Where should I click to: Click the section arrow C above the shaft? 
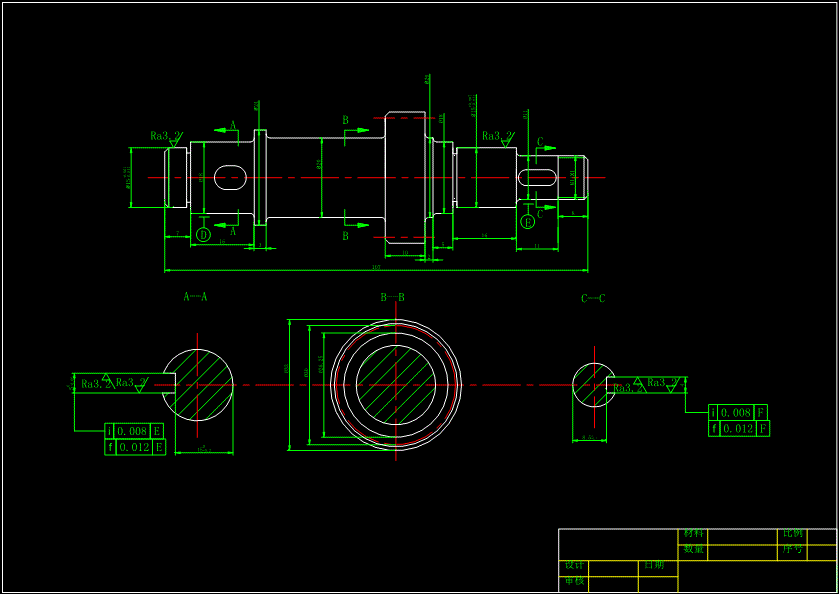coord(546,148)
